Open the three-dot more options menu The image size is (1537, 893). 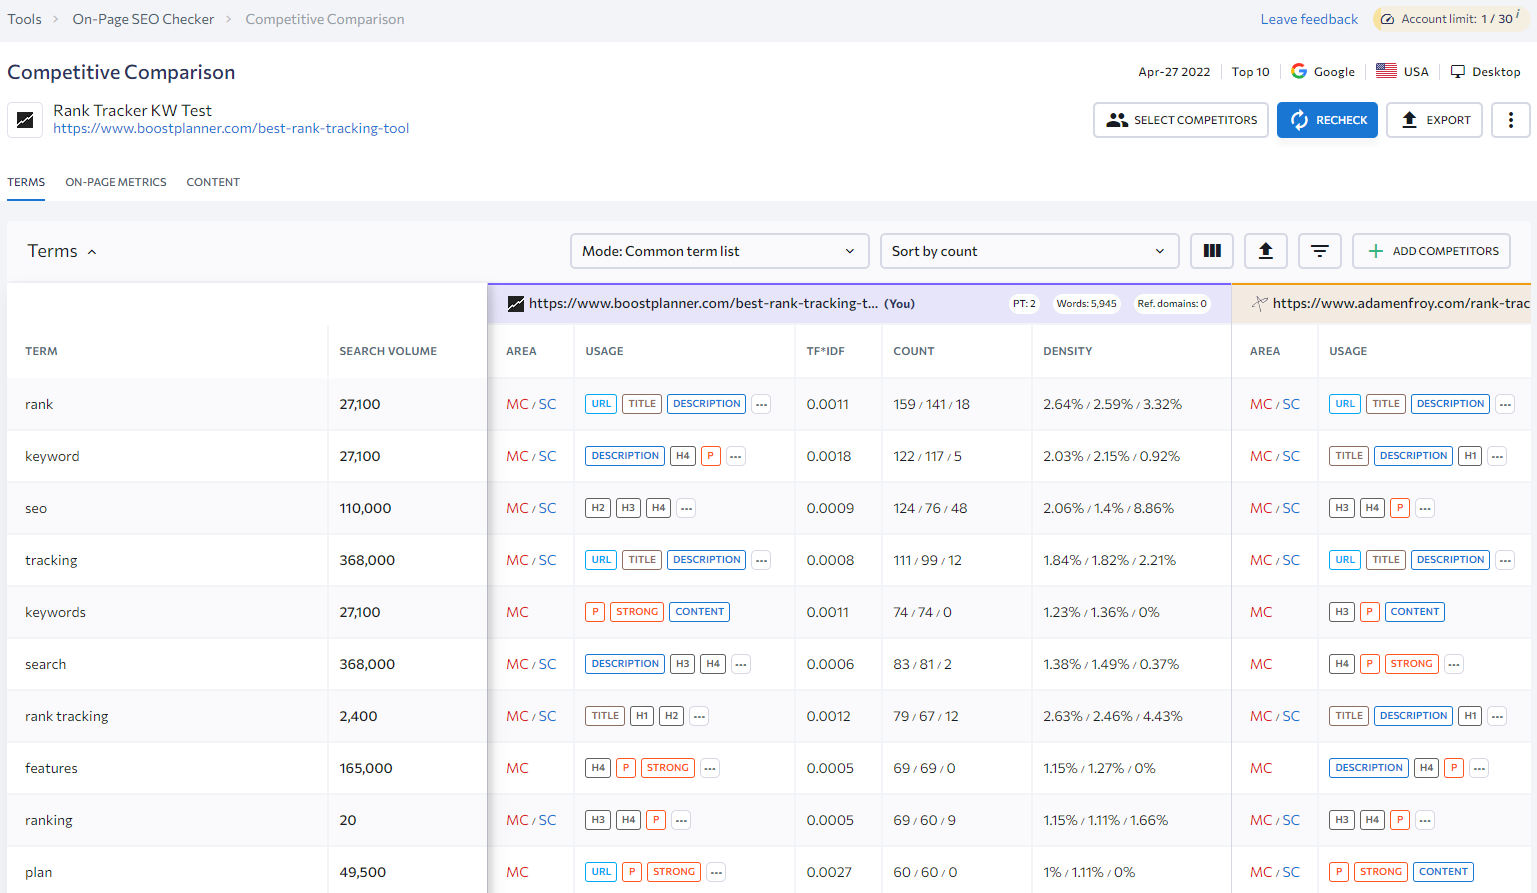1510,120
